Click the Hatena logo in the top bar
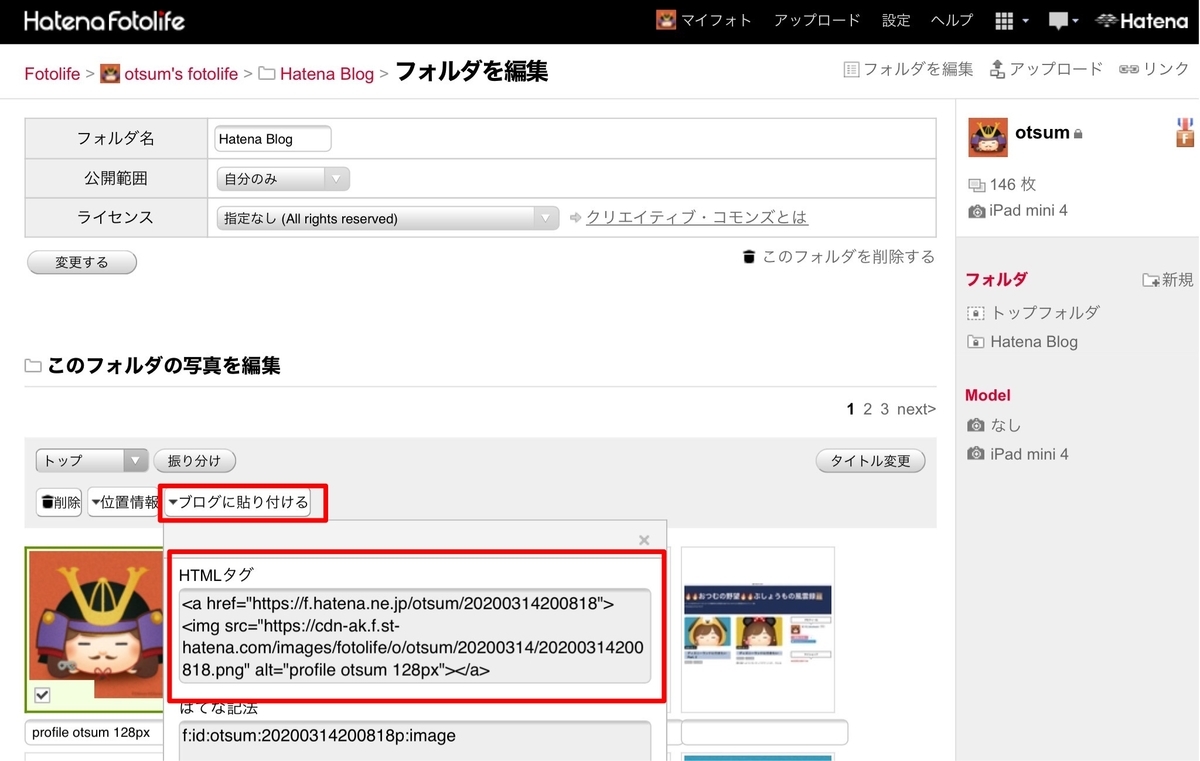This screenshot has width=1200, height=761. pos(1141,20)
